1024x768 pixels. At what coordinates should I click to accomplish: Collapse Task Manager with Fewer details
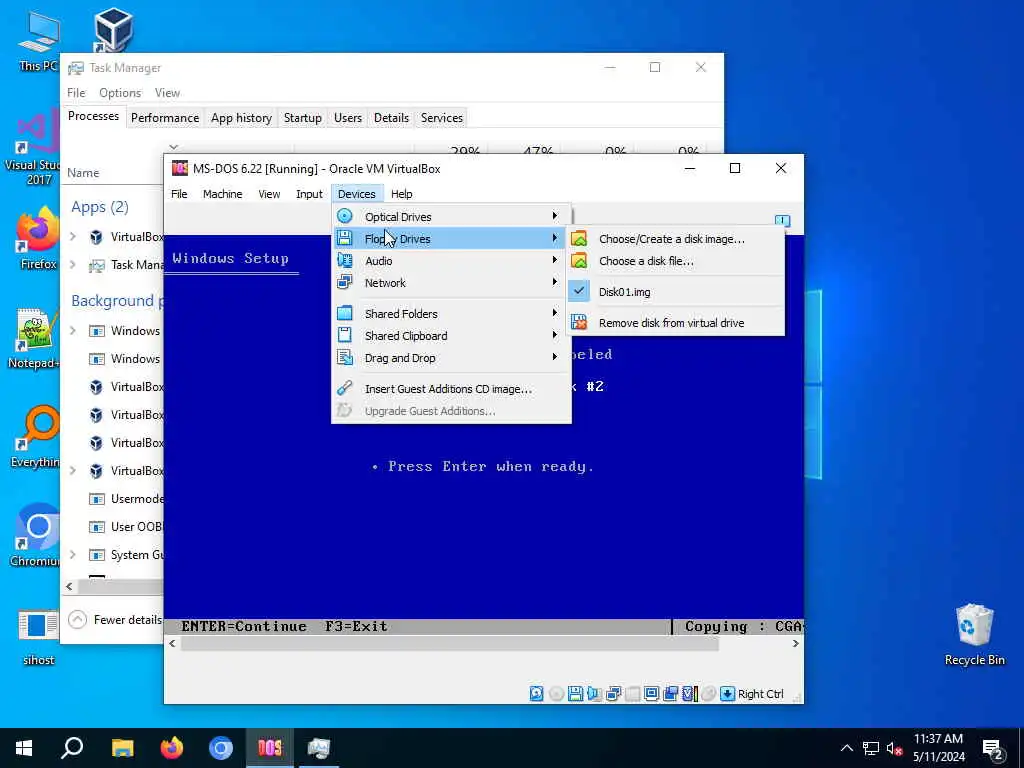pos(115,619)
